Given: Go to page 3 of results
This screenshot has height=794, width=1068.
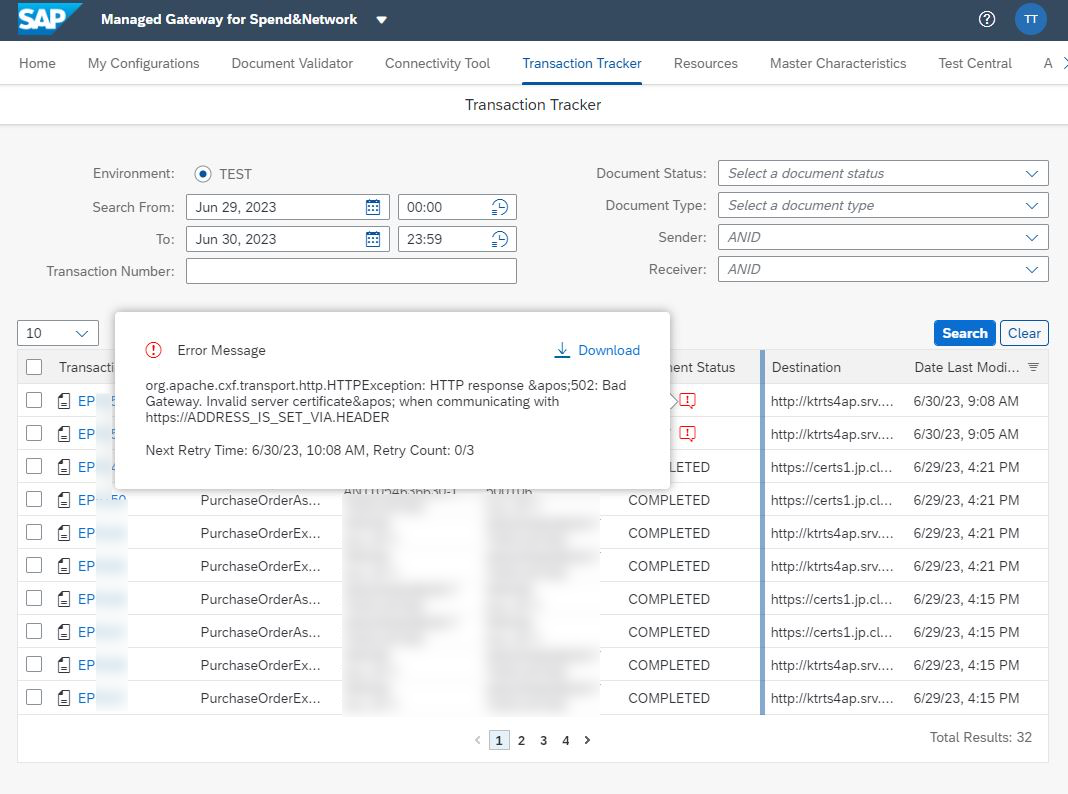Looking at the screenshot, I should 544,740.
